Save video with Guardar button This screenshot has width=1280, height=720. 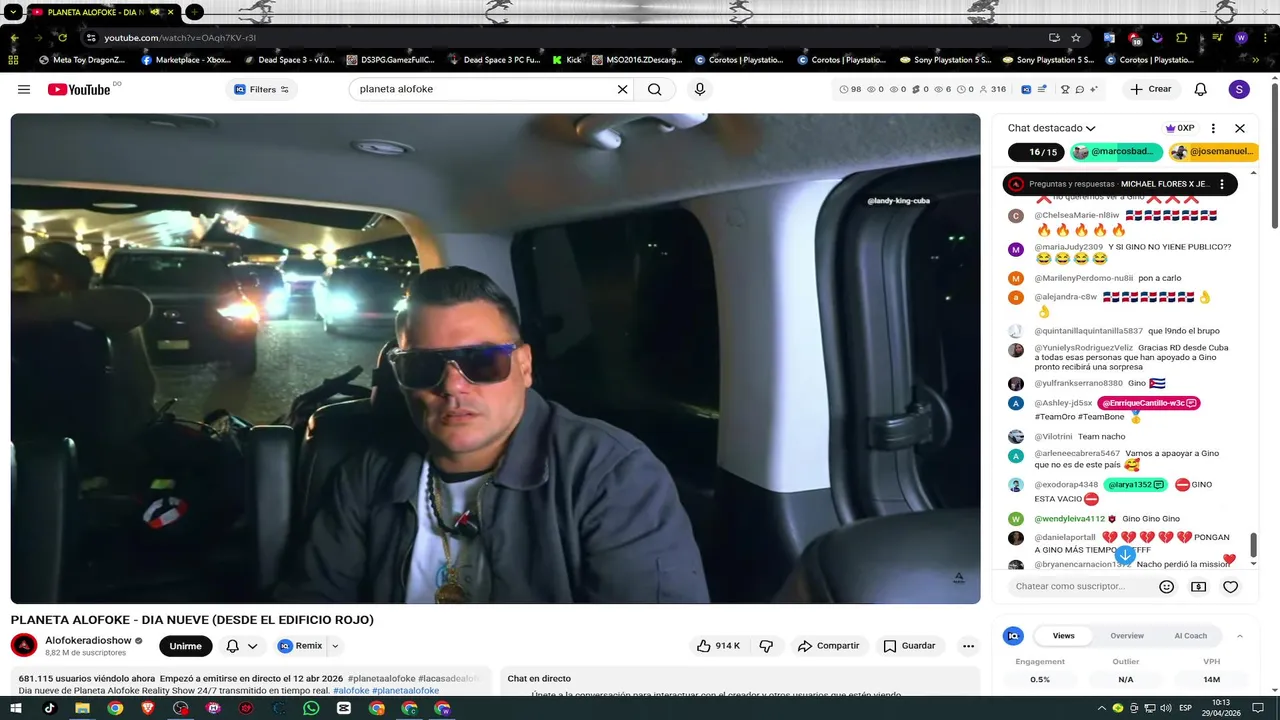[910, 646]
